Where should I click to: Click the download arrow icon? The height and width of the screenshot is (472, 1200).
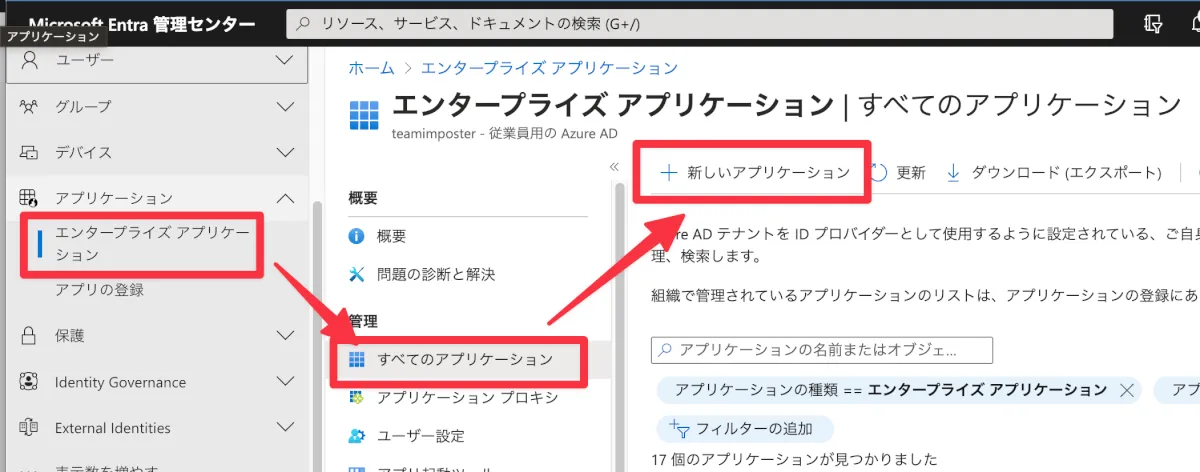[x=953, y=172]
